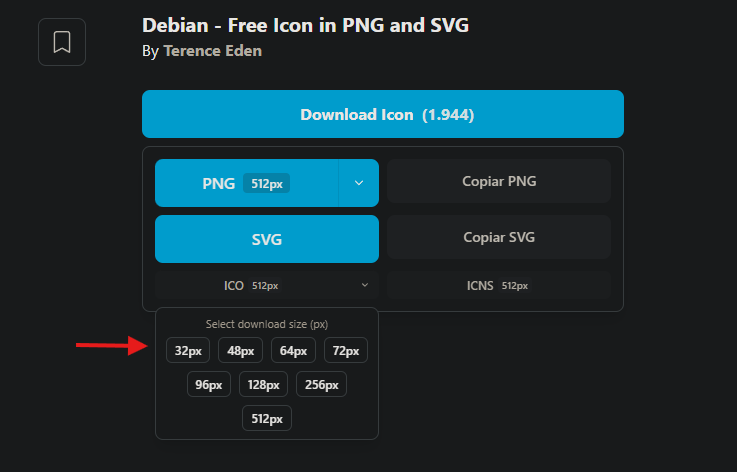
Task: Open the Terence Eden author link
Action: click(212, 50)
